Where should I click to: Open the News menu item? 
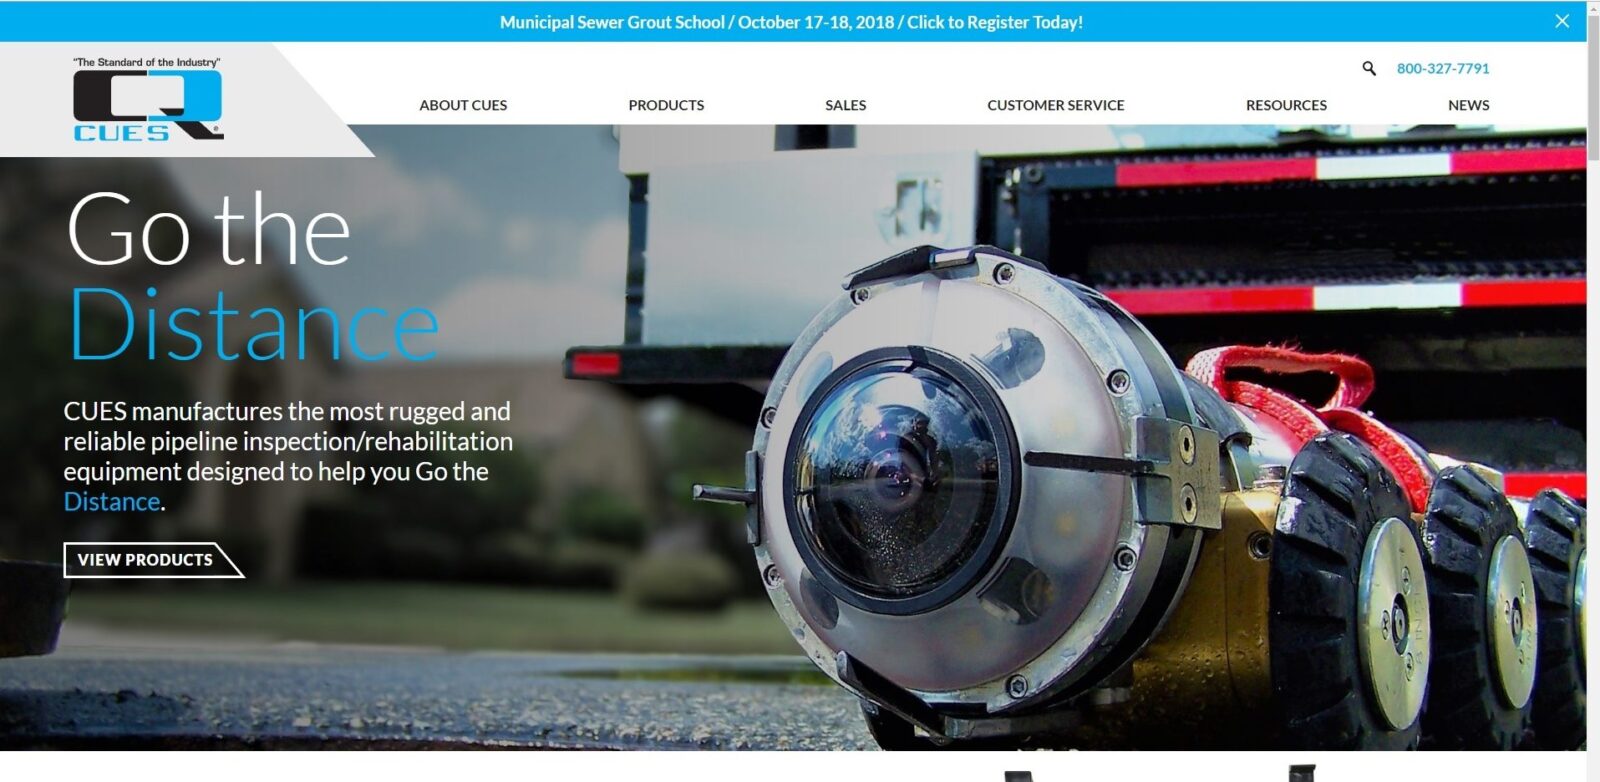(1469, 105)
